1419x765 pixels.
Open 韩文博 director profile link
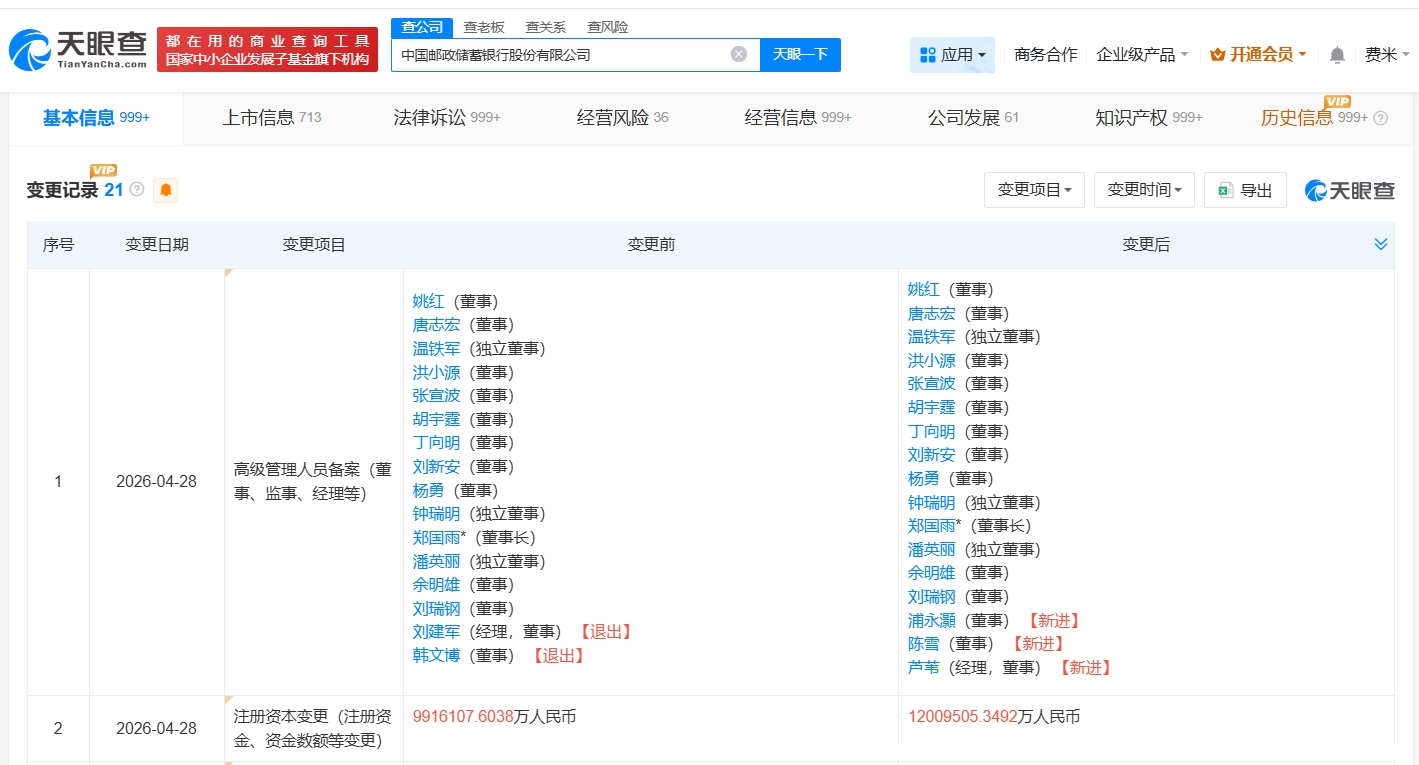click(x=437, y=656)
